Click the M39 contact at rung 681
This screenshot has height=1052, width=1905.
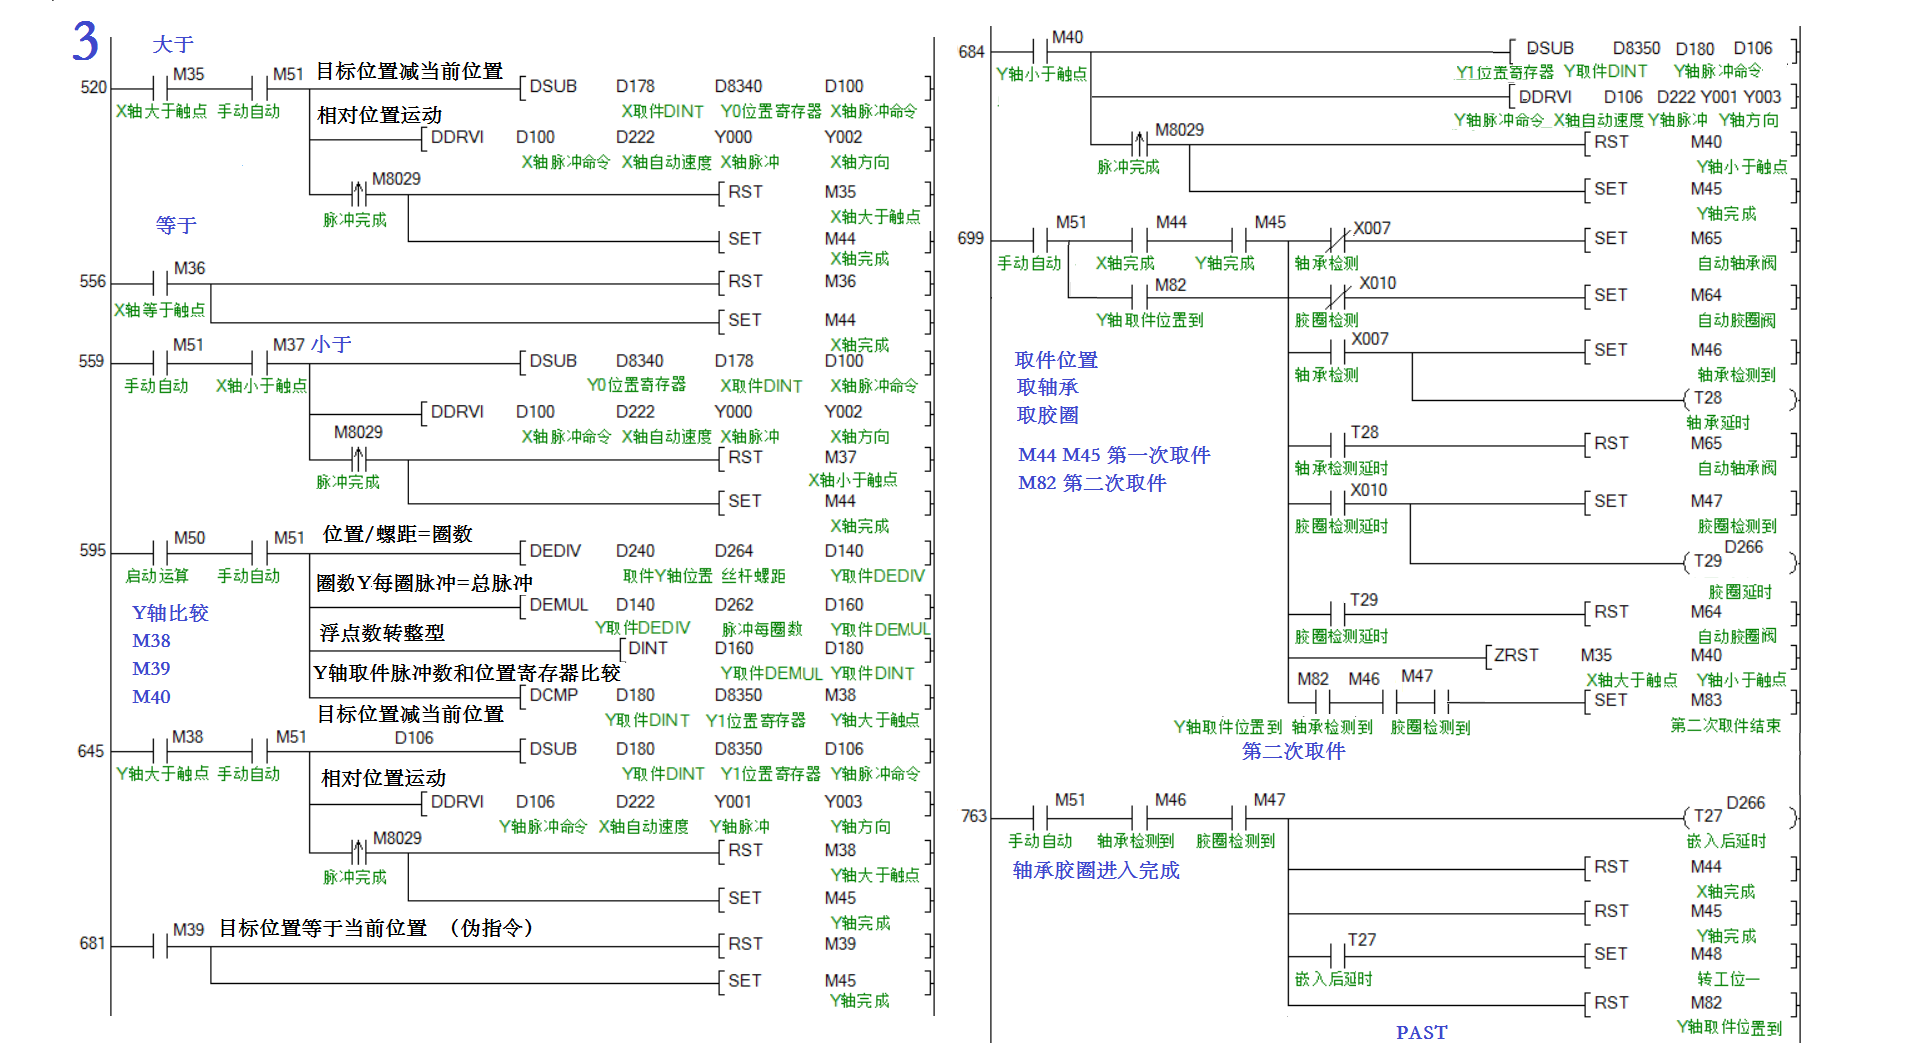160,944
